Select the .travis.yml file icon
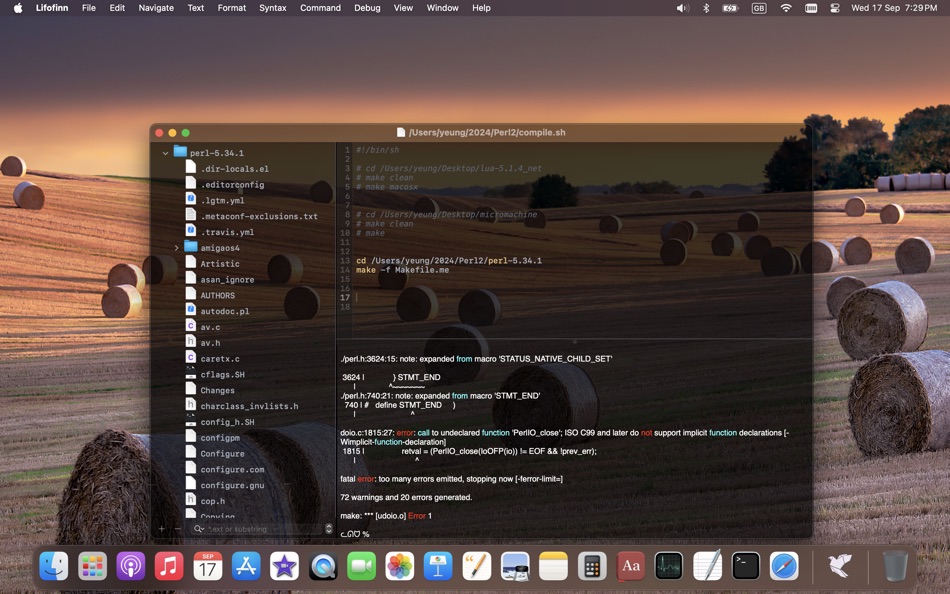Viewport: 950px width, 594px height. [190, 231]
